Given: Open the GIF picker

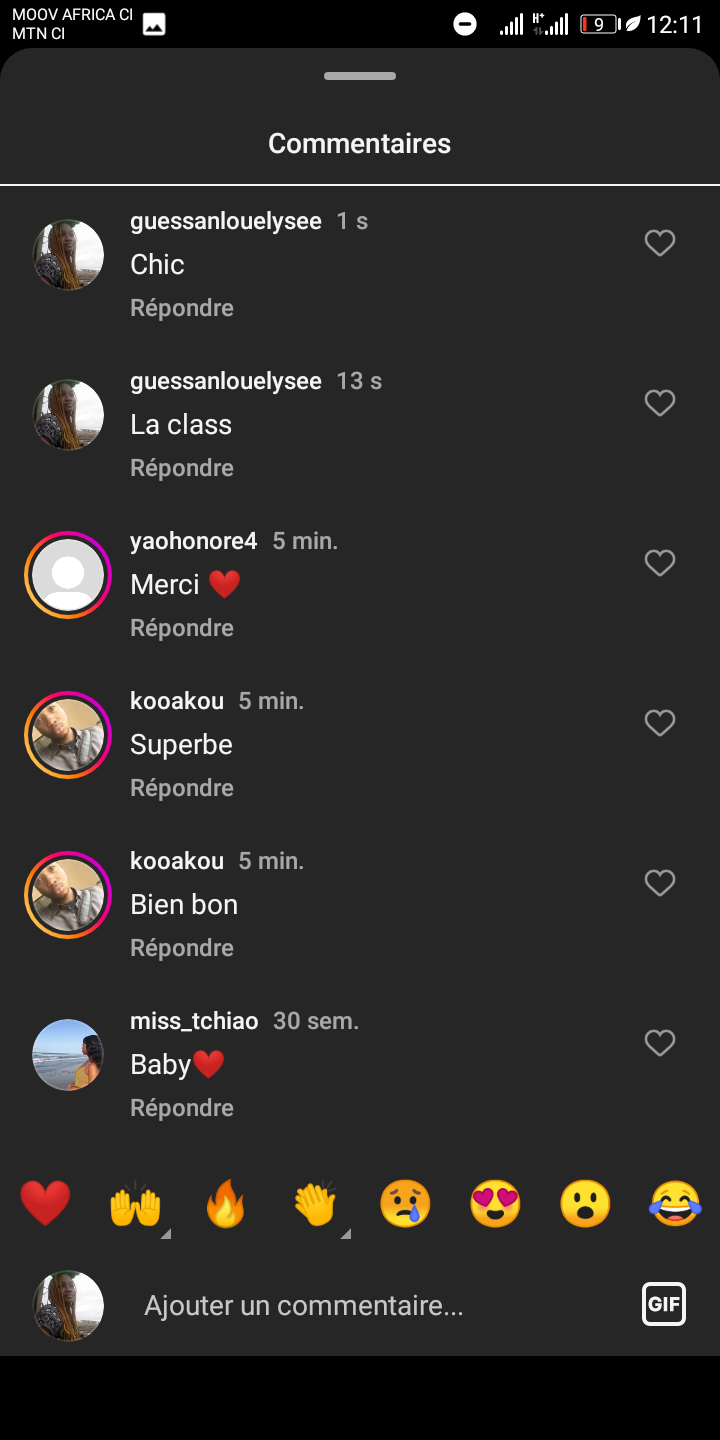Looking at the screenshot, I should [x=664, y=1304].
